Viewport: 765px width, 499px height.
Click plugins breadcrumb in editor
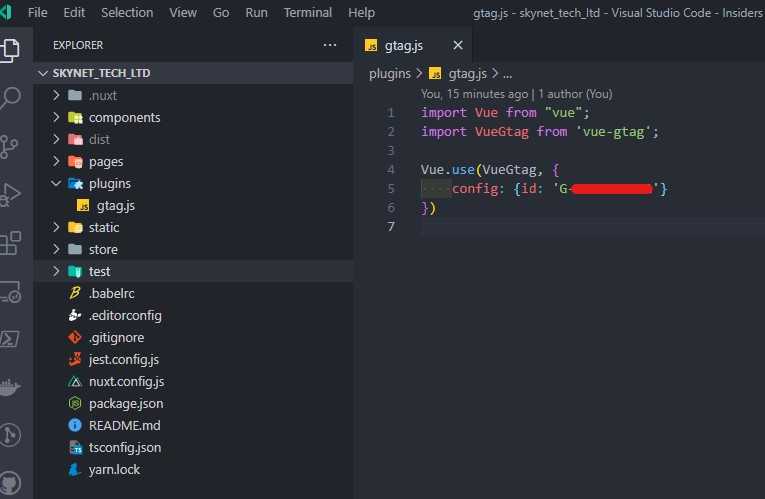[390, 74]
